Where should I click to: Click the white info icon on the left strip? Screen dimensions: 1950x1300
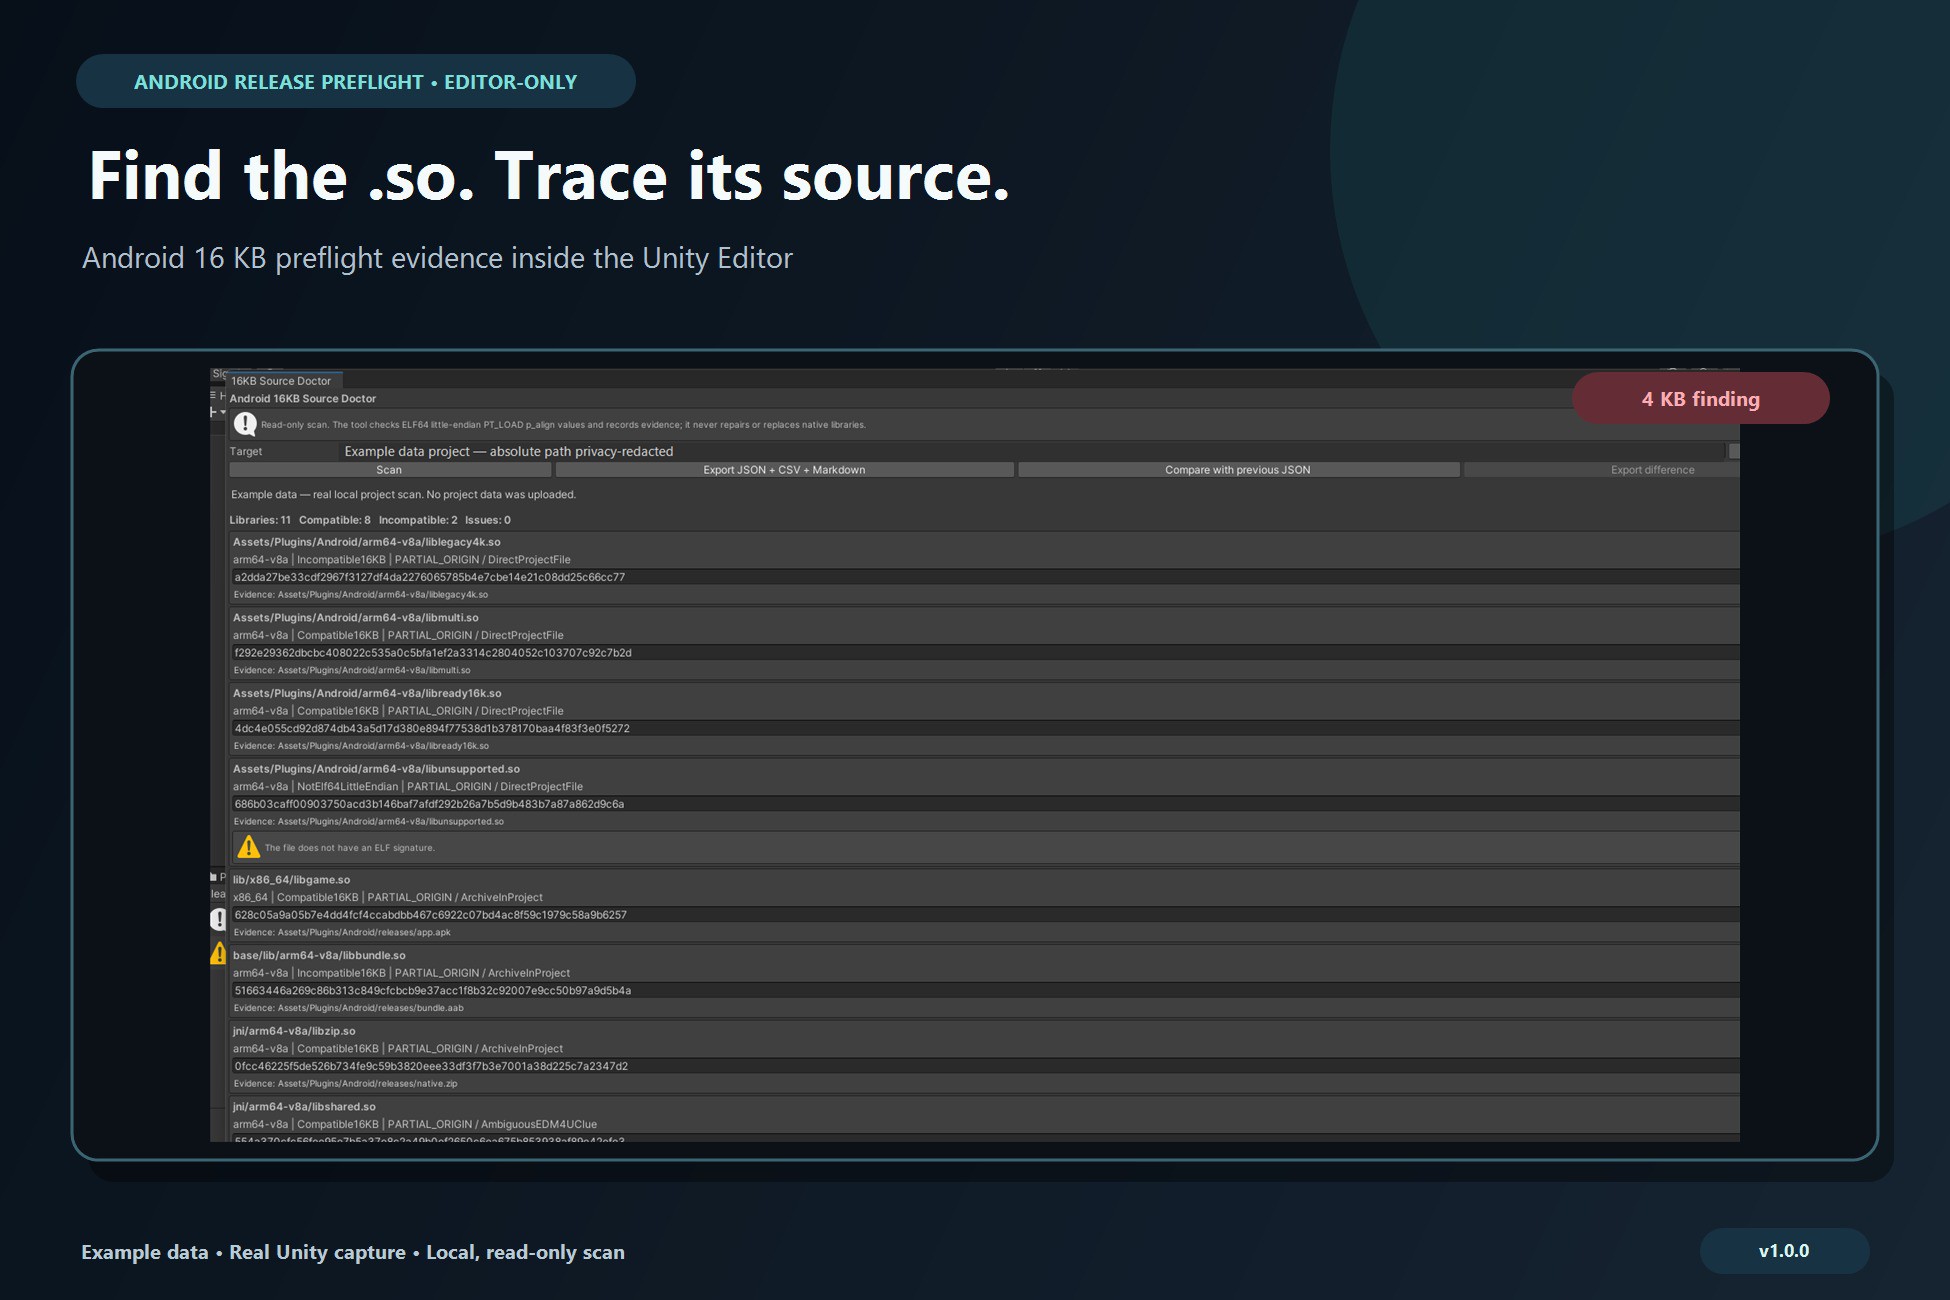click(x=218, y=919)
